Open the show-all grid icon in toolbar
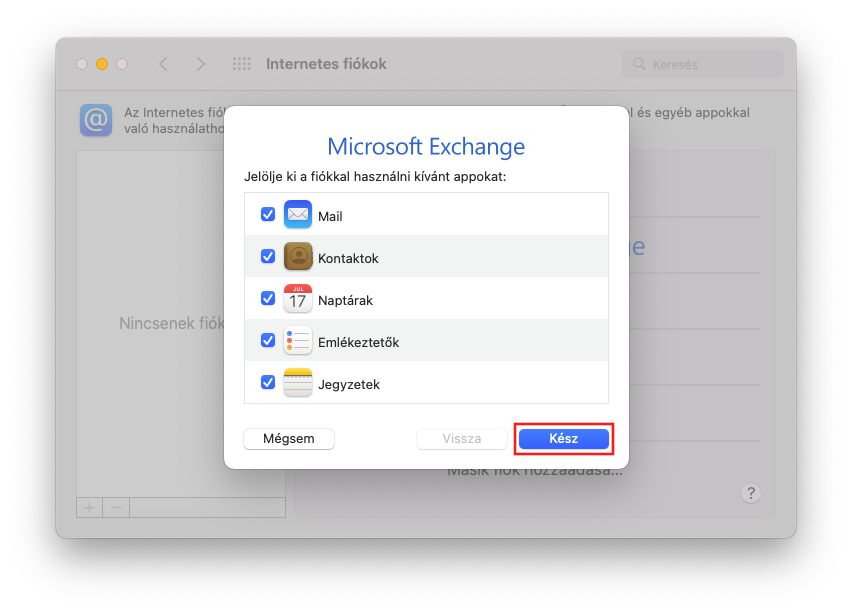This screenshot has height=612, width=852. [242, 64]
